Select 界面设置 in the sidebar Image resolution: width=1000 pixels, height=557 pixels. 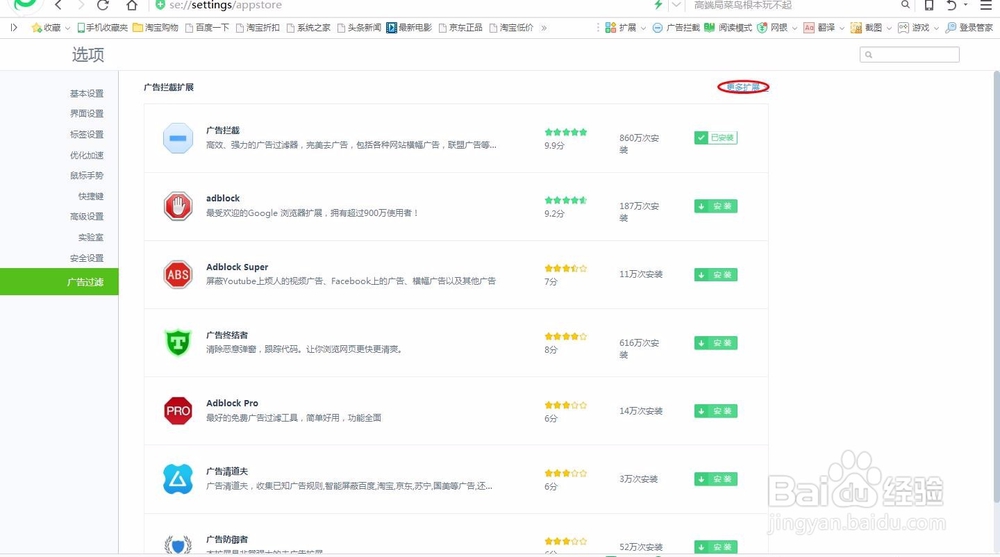point(87,114)
